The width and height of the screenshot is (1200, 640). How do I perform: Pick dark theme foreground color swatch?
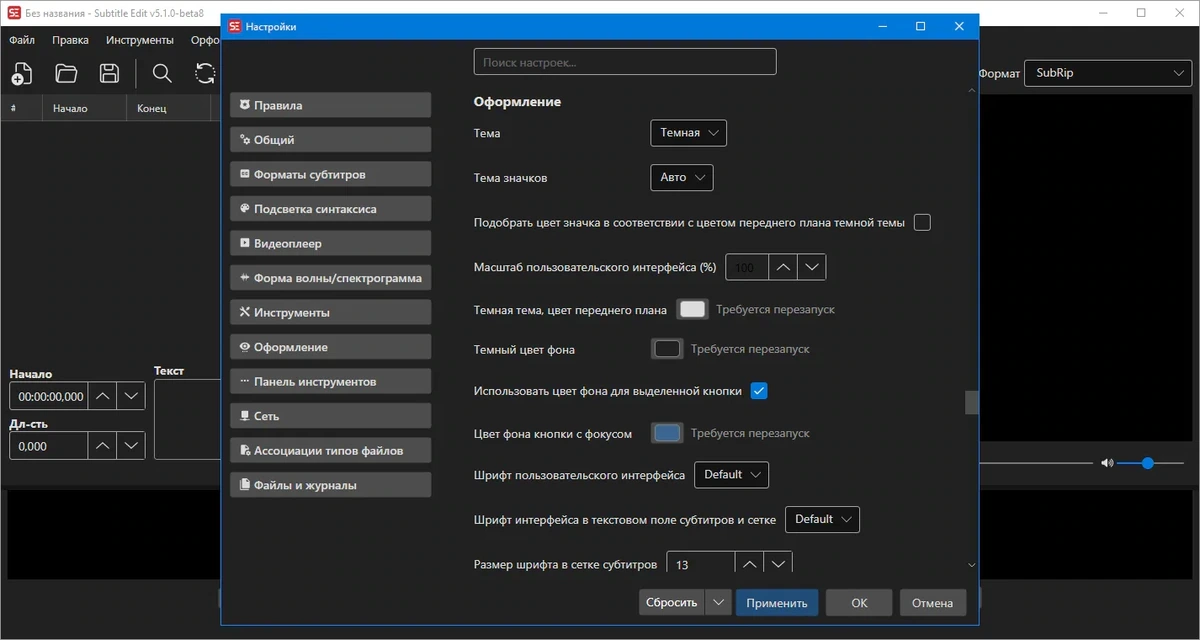tap(692, 309)
